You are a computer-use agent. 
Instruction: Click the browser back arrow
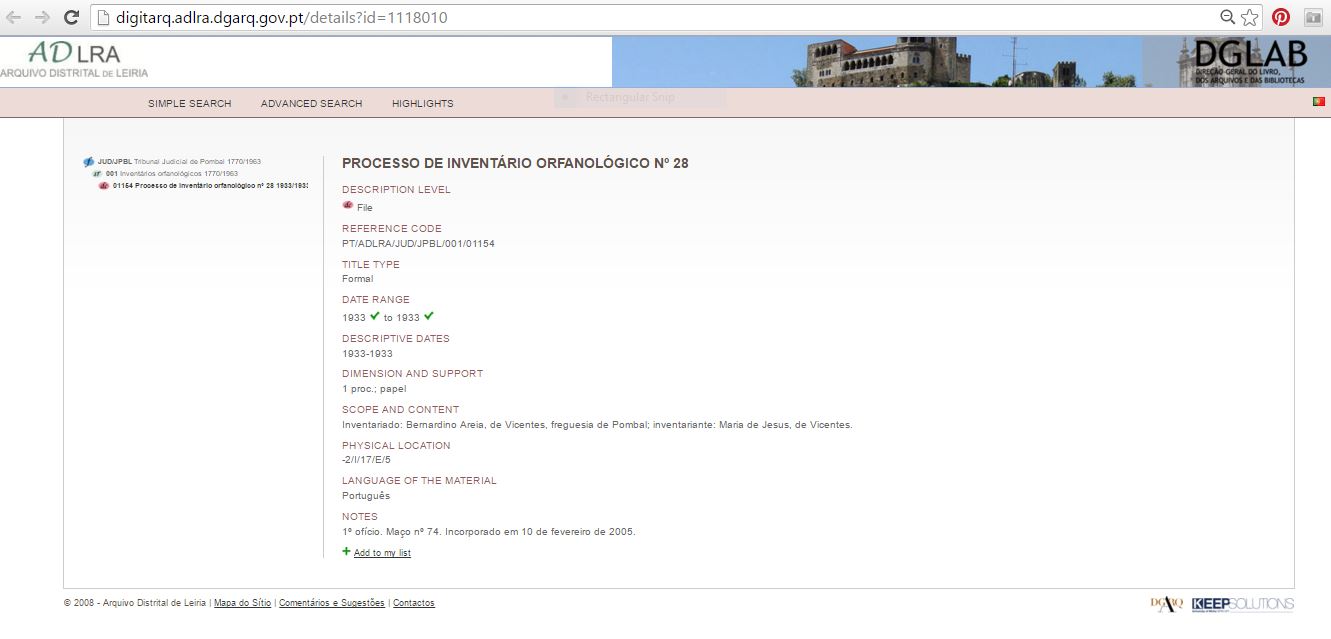[x=14, y=17]
